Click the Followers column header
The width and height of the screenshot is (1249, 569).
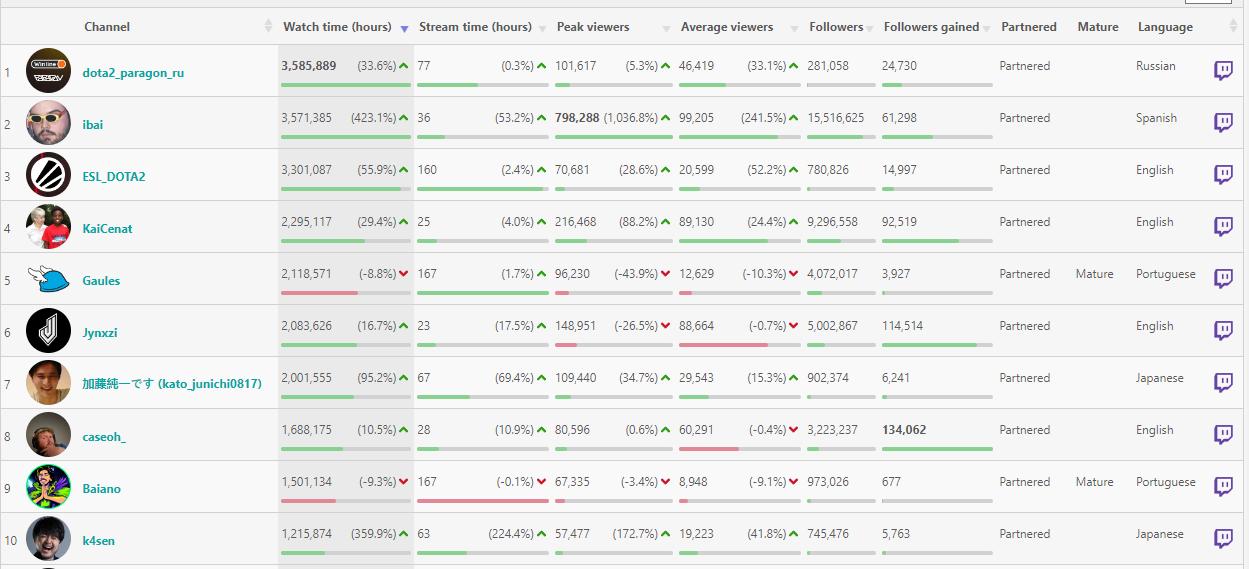click(836, 27)
